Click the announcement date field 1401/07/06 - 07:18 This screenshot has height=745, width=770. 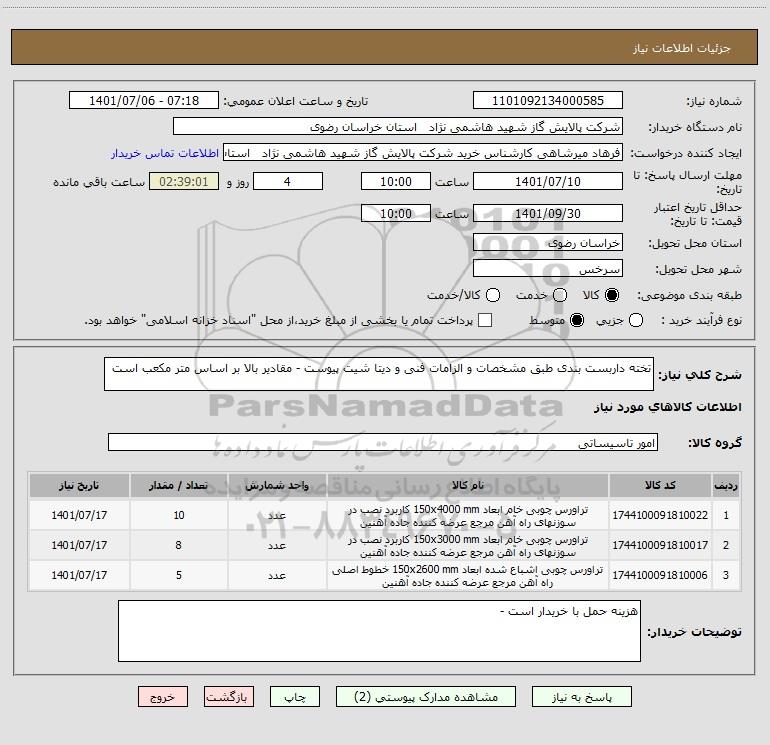[144, 101]
